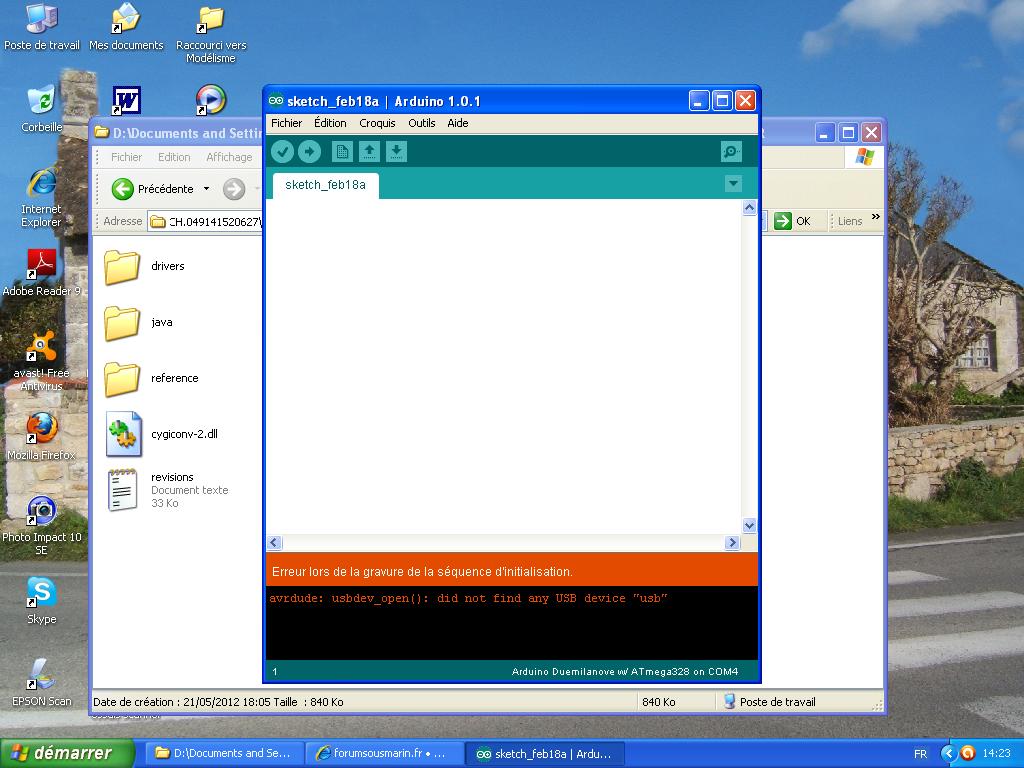Open the Serial Monitor magnifier icon
The image size is (1024, 768).
(x=731, y=151)
